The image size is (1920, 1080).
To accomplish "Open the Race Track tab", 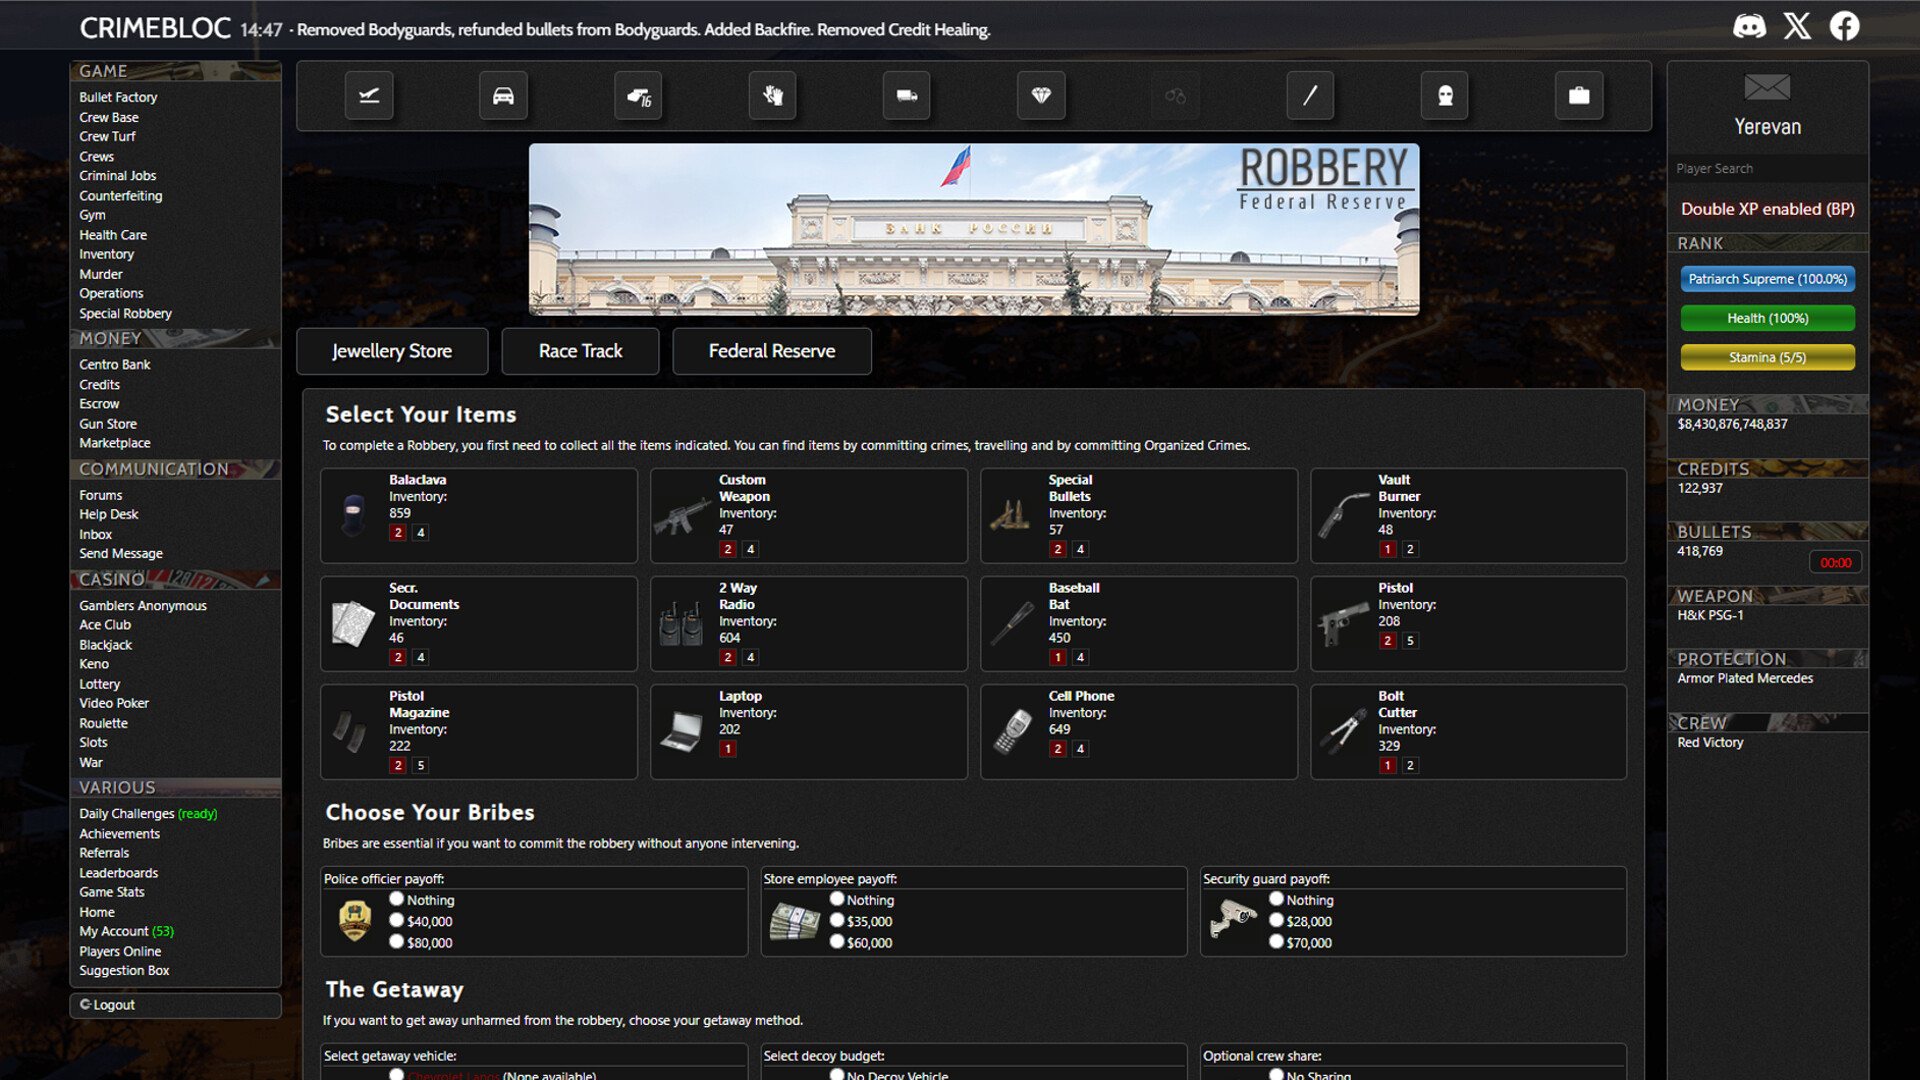I will pos(580,351).
